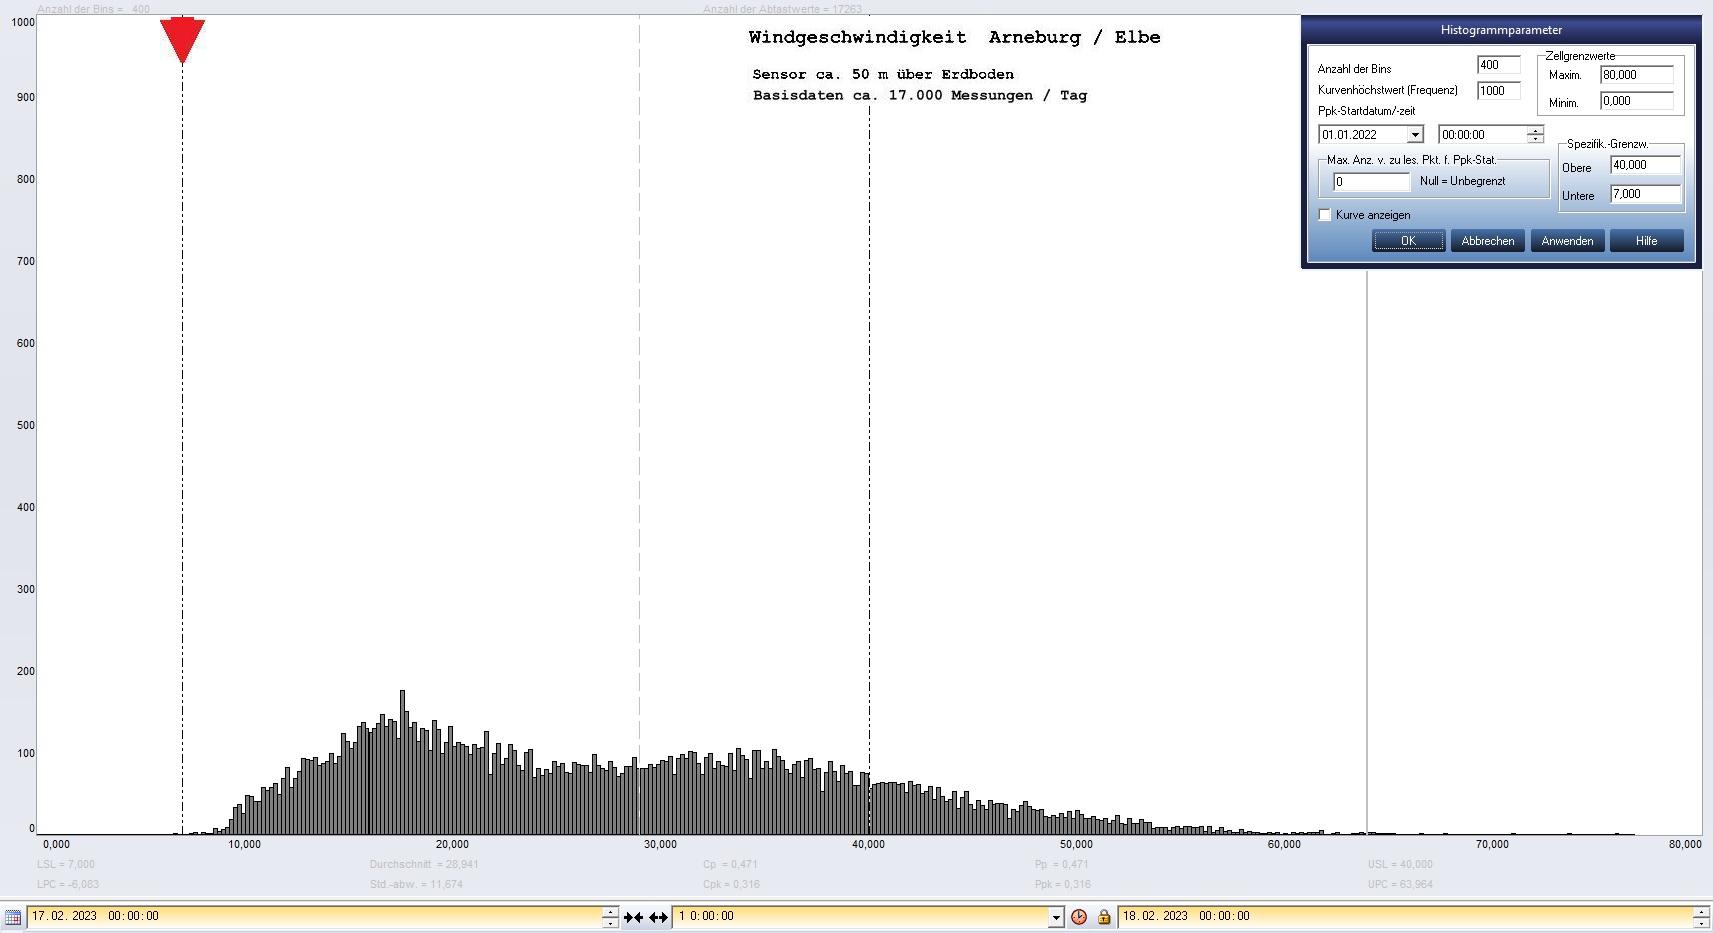This screenshot has width=1713, height=933.
Task: Click the start date 17.02.2023 spinner
Action: 610,917
